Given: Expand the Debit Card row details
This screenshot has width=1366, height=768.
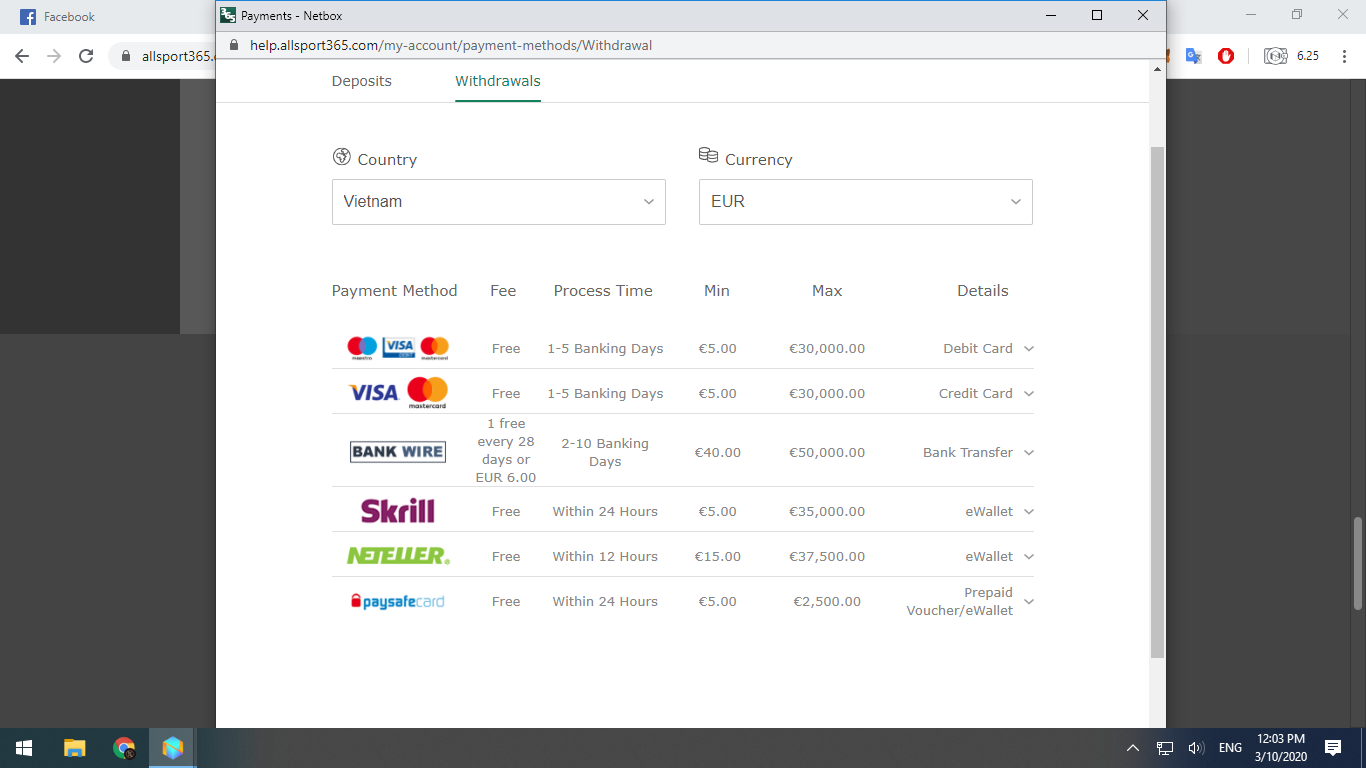Looking at the screenshot, I should click(1029, 349).
